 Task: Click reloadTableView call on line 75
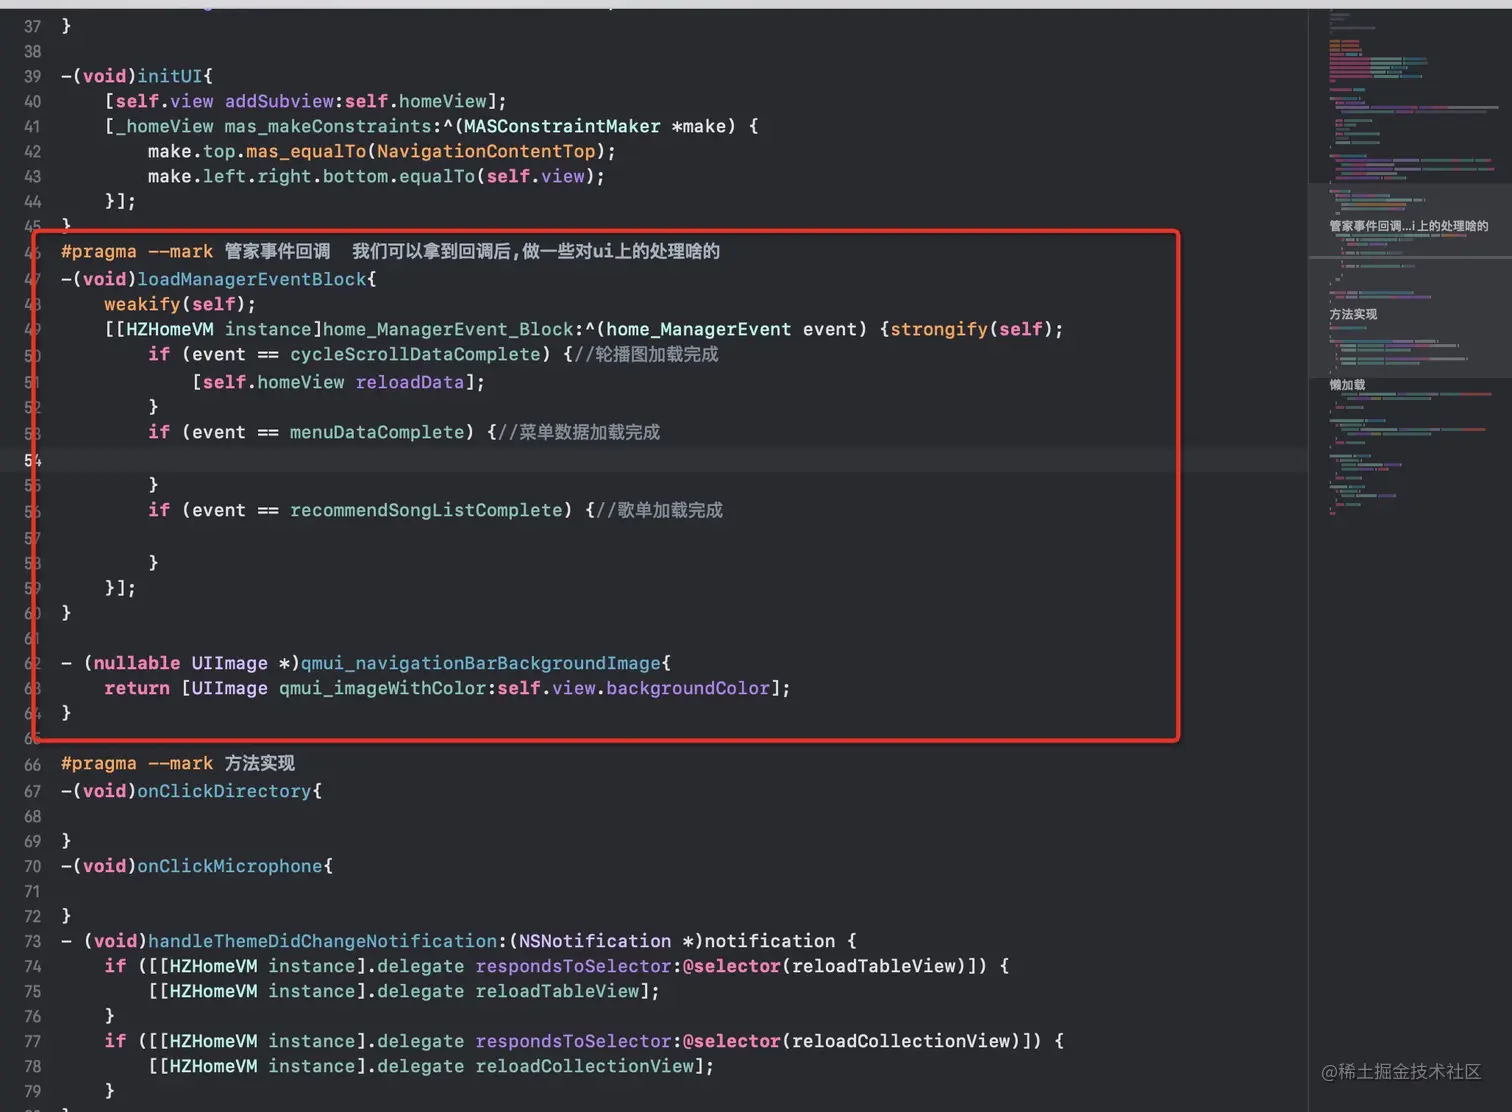point(557,991)
